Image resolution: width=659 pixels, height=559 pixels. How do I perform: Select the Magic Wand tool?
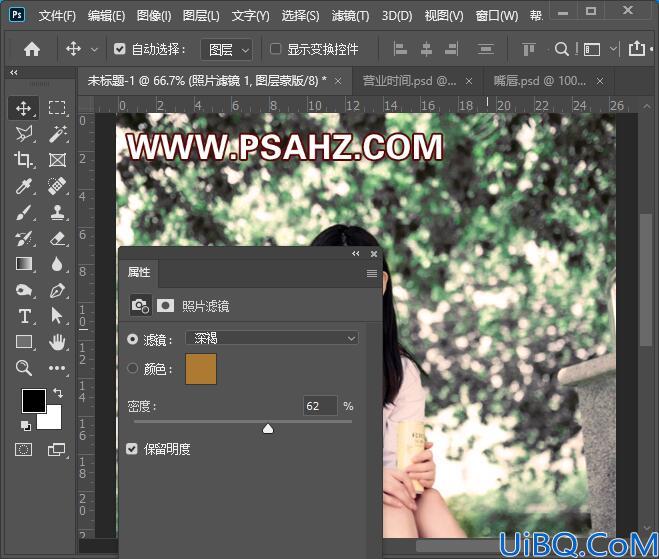click(57, 134)
